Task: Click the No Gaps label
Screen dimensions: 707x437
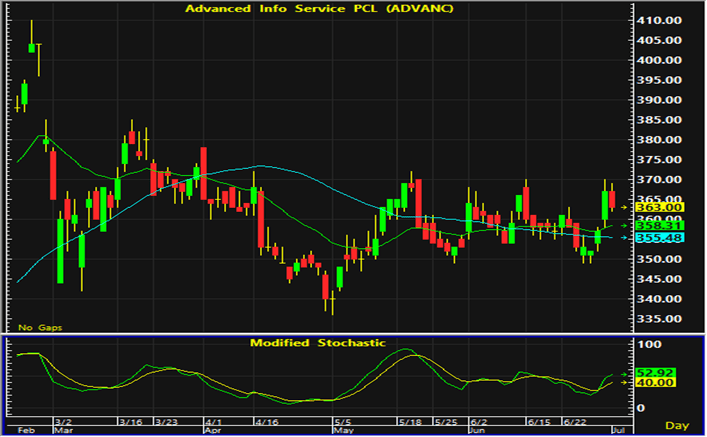Action: coord(40,327)
